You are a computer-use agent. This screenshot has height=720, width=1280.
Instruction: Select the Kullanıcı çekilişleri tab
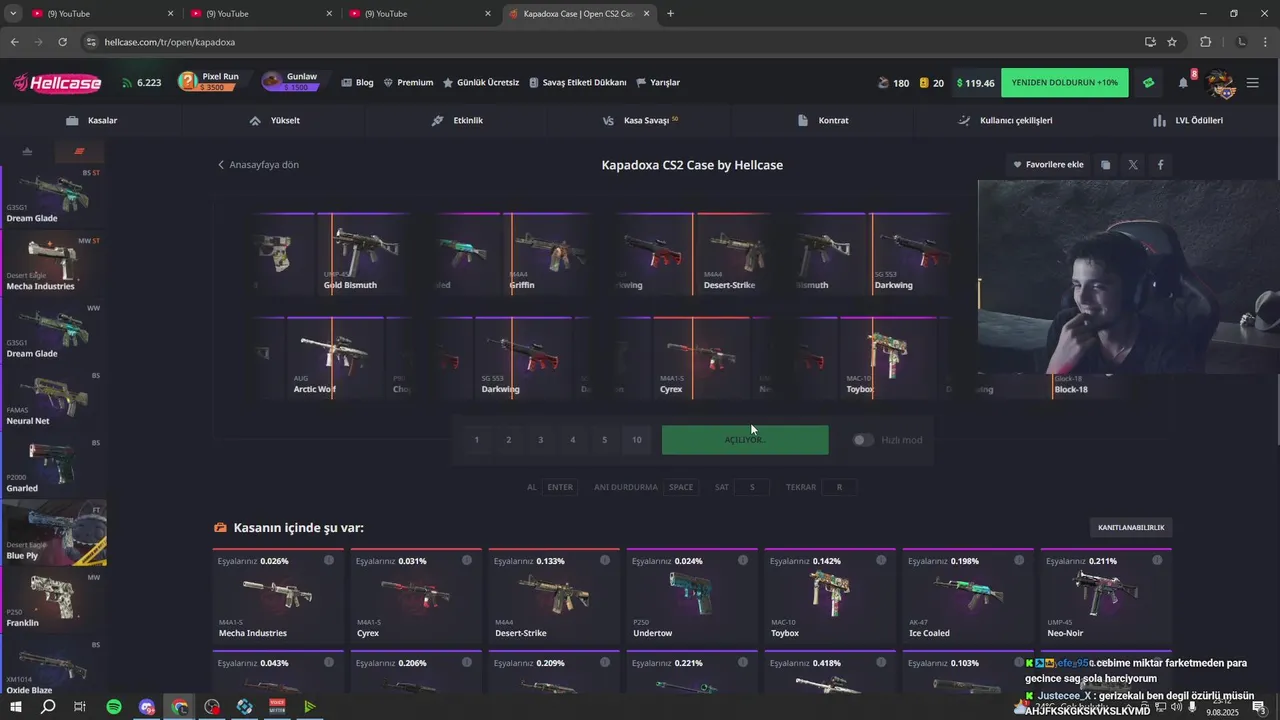(1005, 120)
